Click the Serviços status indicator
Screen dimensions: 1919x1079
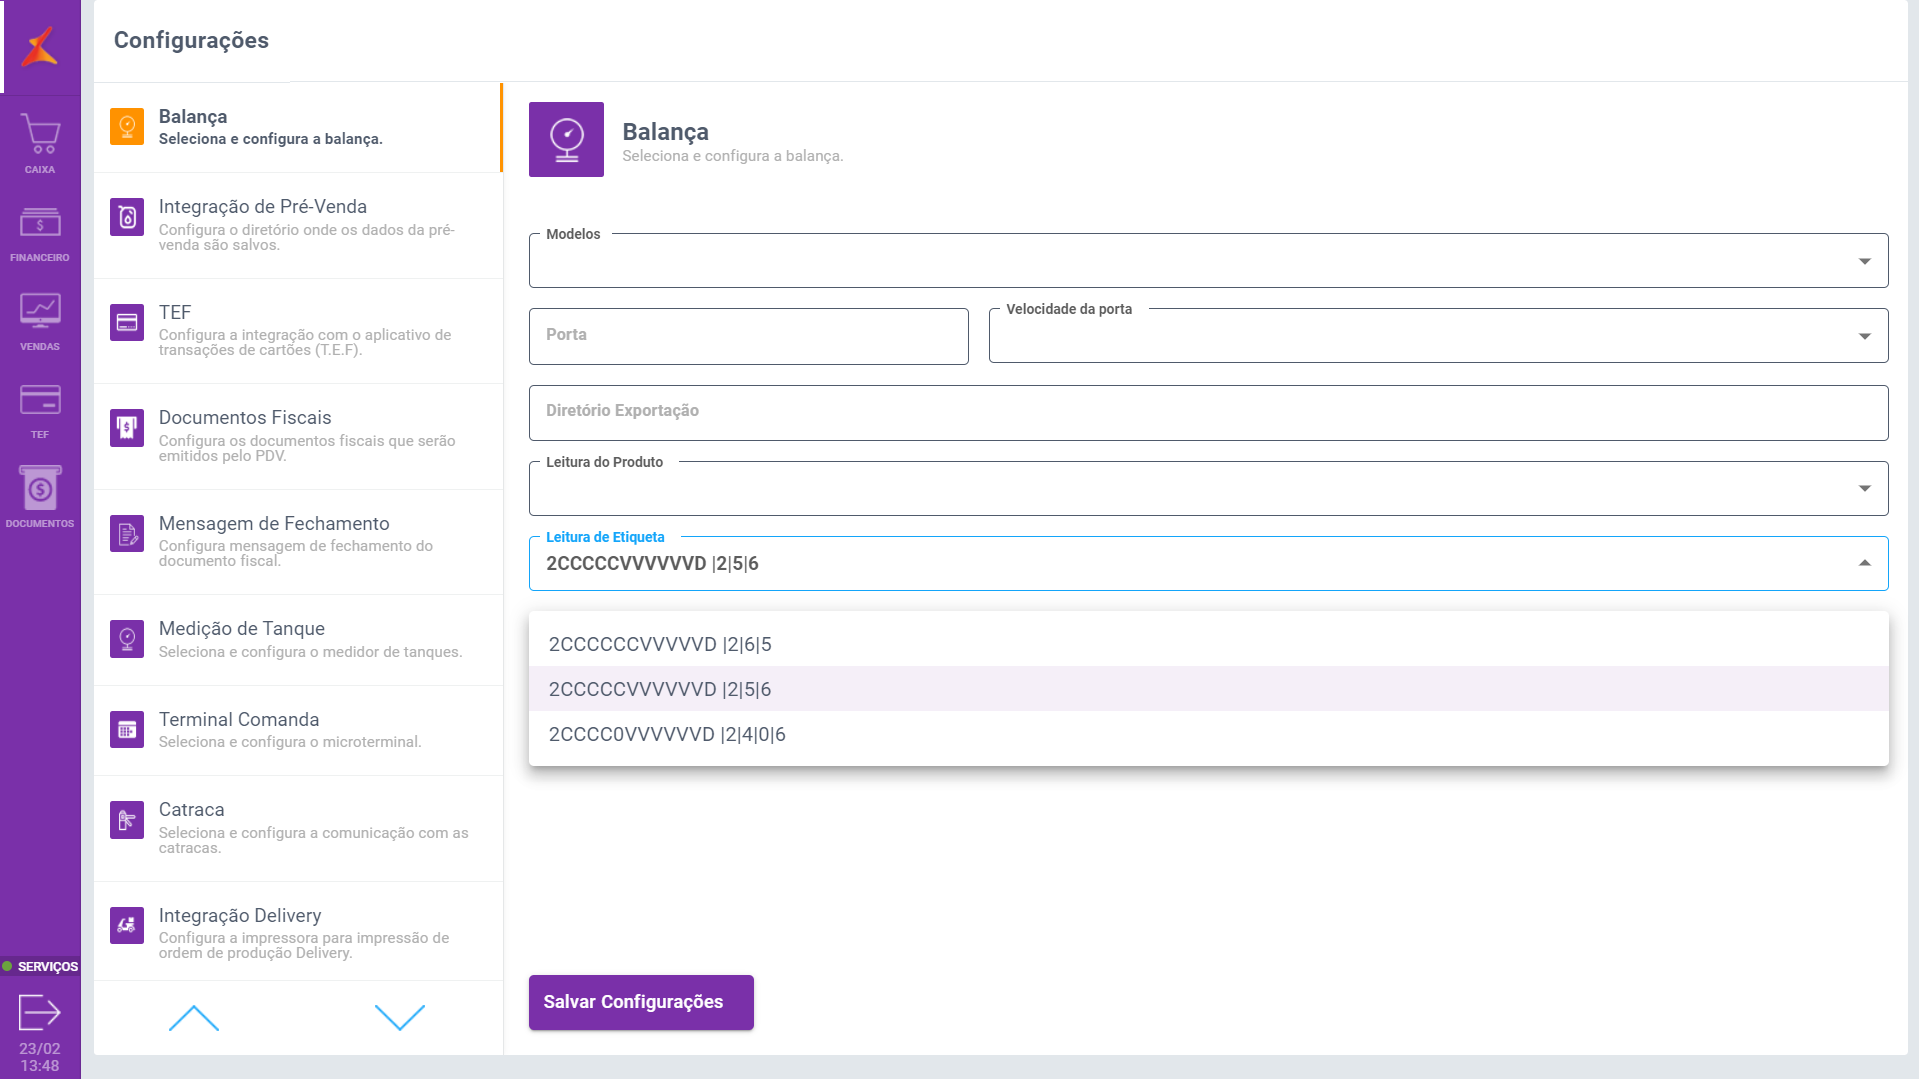[40, 966]
